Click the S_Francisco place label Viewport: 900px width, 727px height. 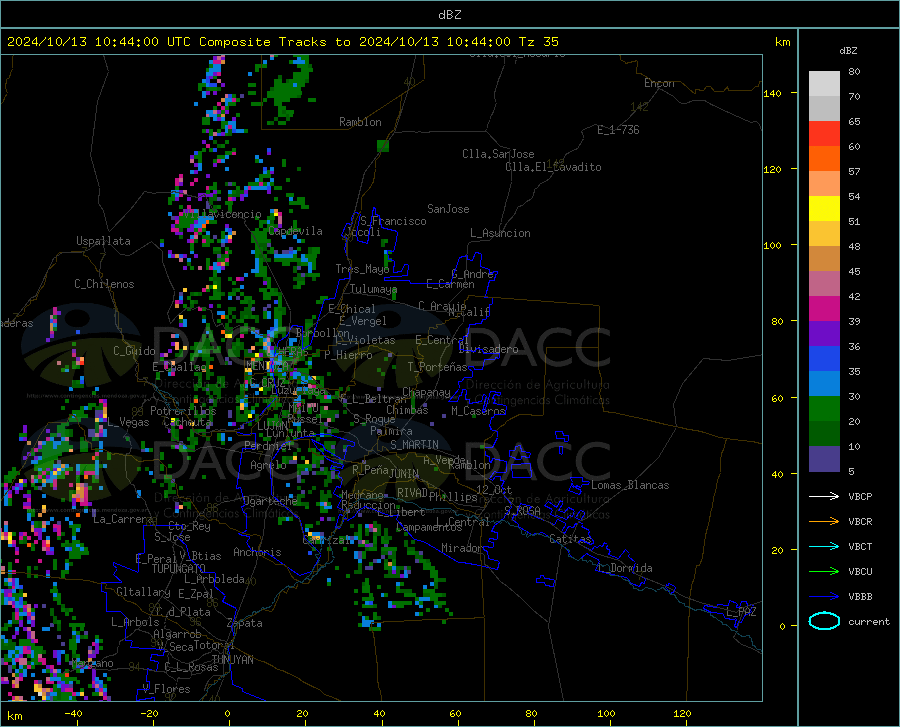click(x=393, y=221)
